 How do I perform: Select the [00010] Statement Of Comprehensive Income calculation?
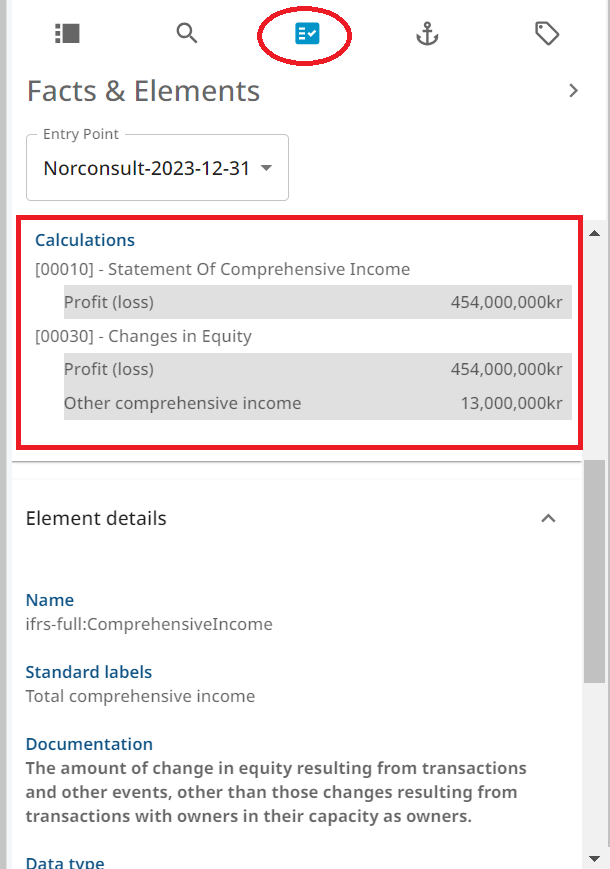[x=221, y=269]
